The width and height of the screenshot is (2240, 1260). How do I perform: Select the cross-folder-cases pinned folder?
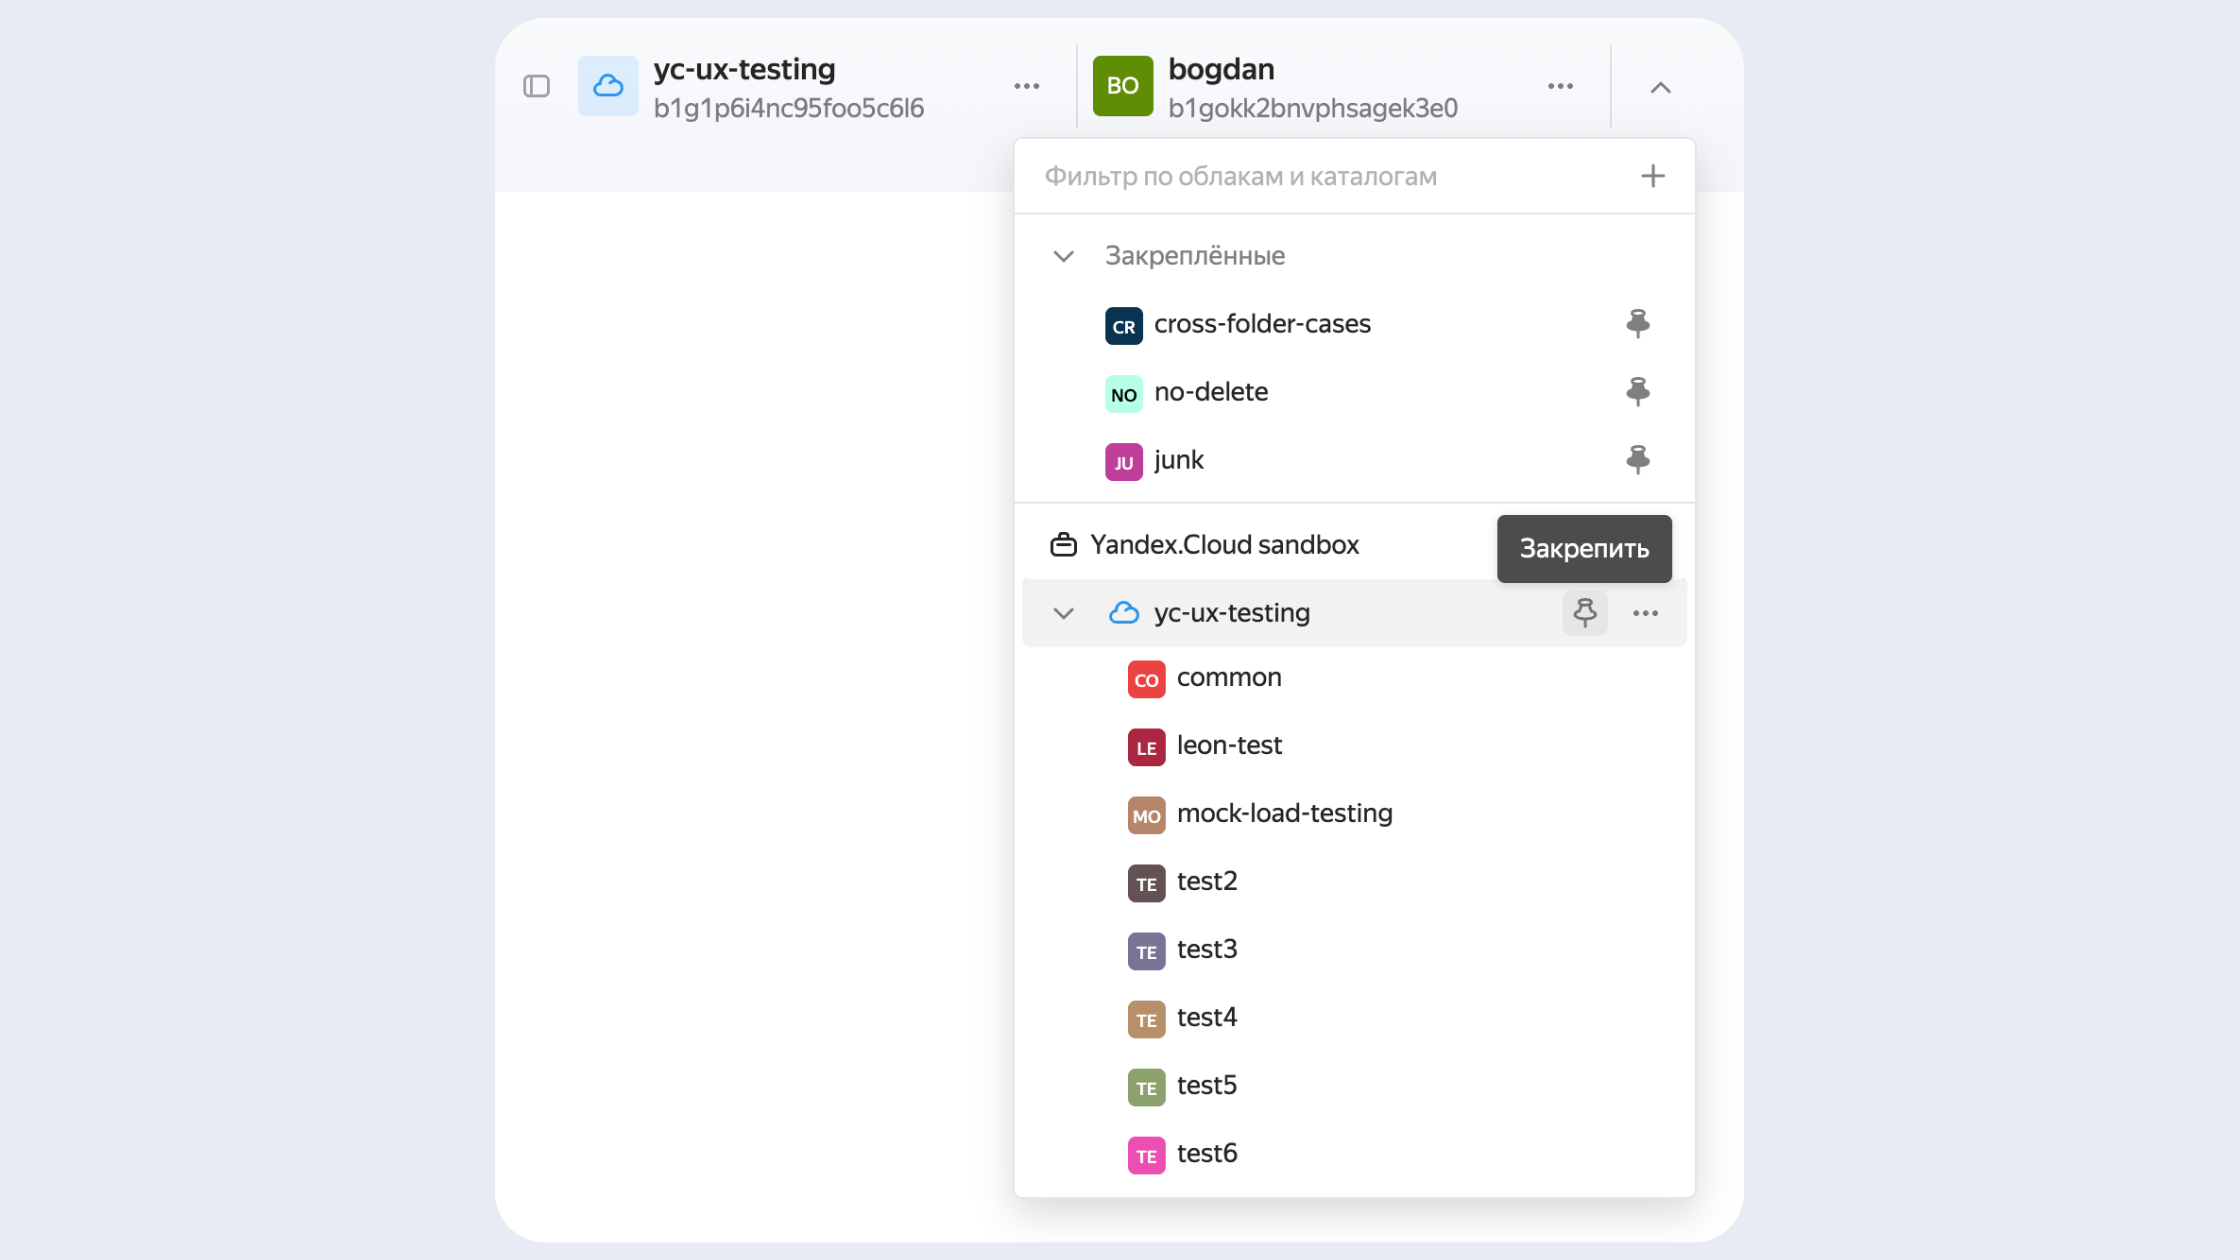[1354, 324]
